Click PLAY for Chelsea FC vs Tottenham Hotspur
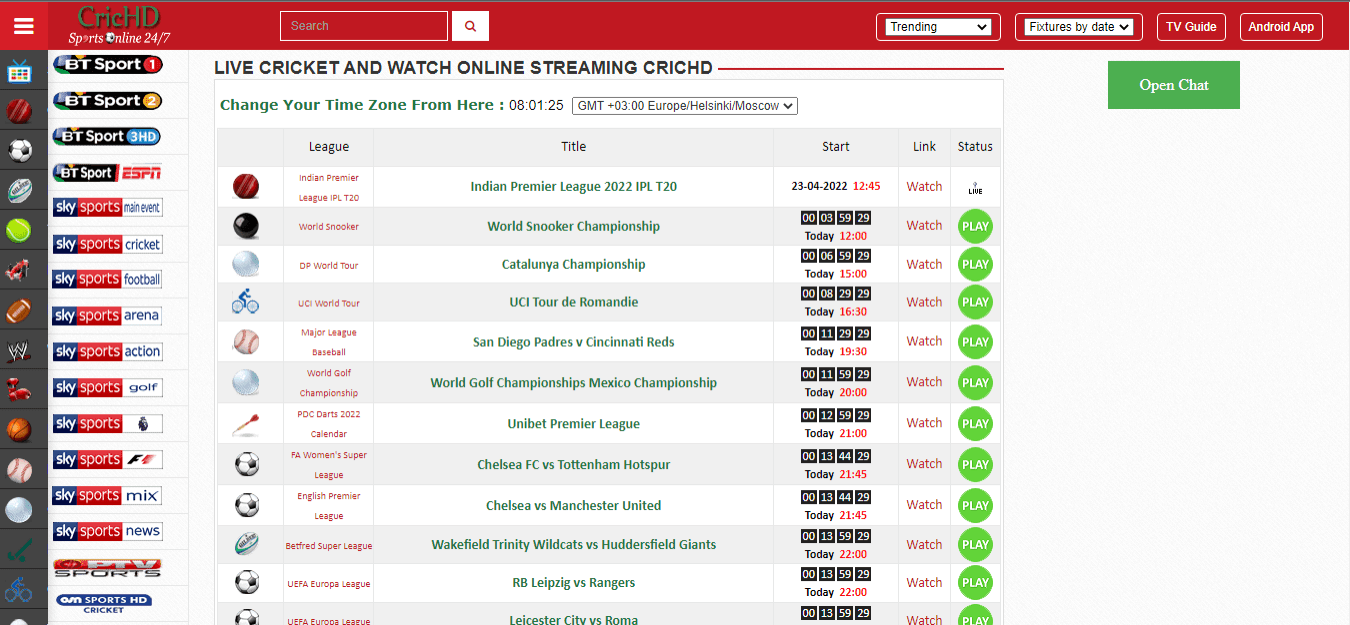 pos(975,465)
